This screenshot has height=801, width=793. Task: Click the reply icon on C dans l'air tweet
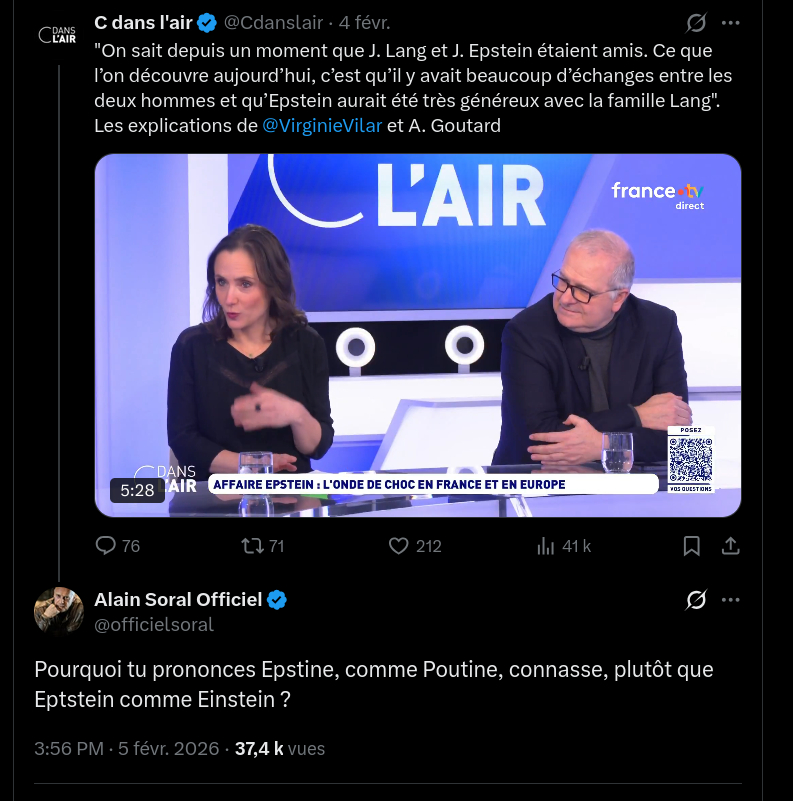coord(105,546)
